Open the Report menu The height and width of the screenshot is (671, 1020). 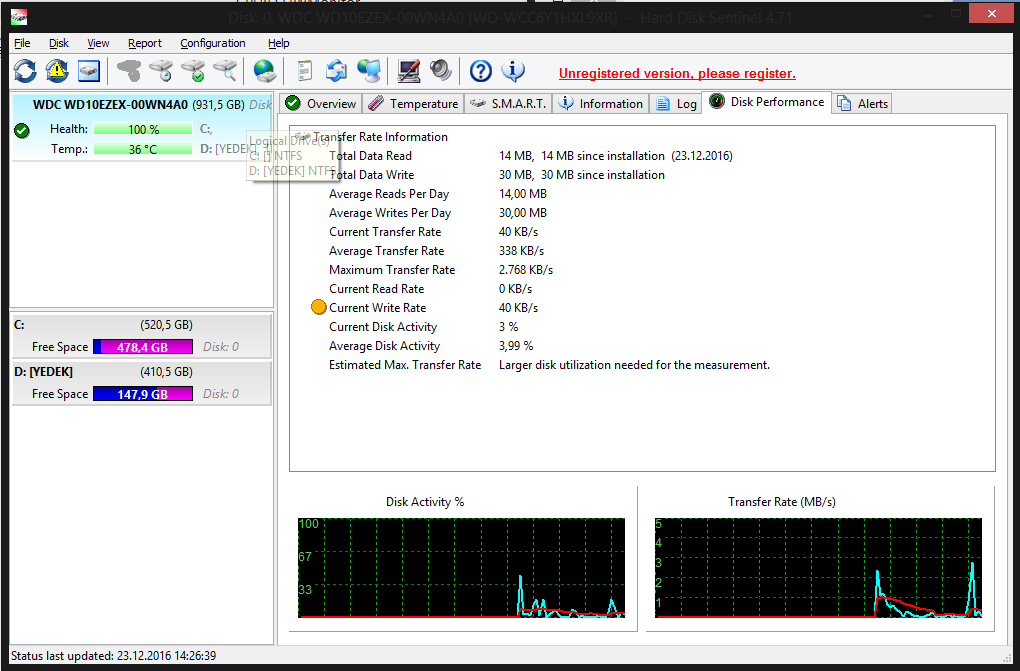(x=144, y=43)
